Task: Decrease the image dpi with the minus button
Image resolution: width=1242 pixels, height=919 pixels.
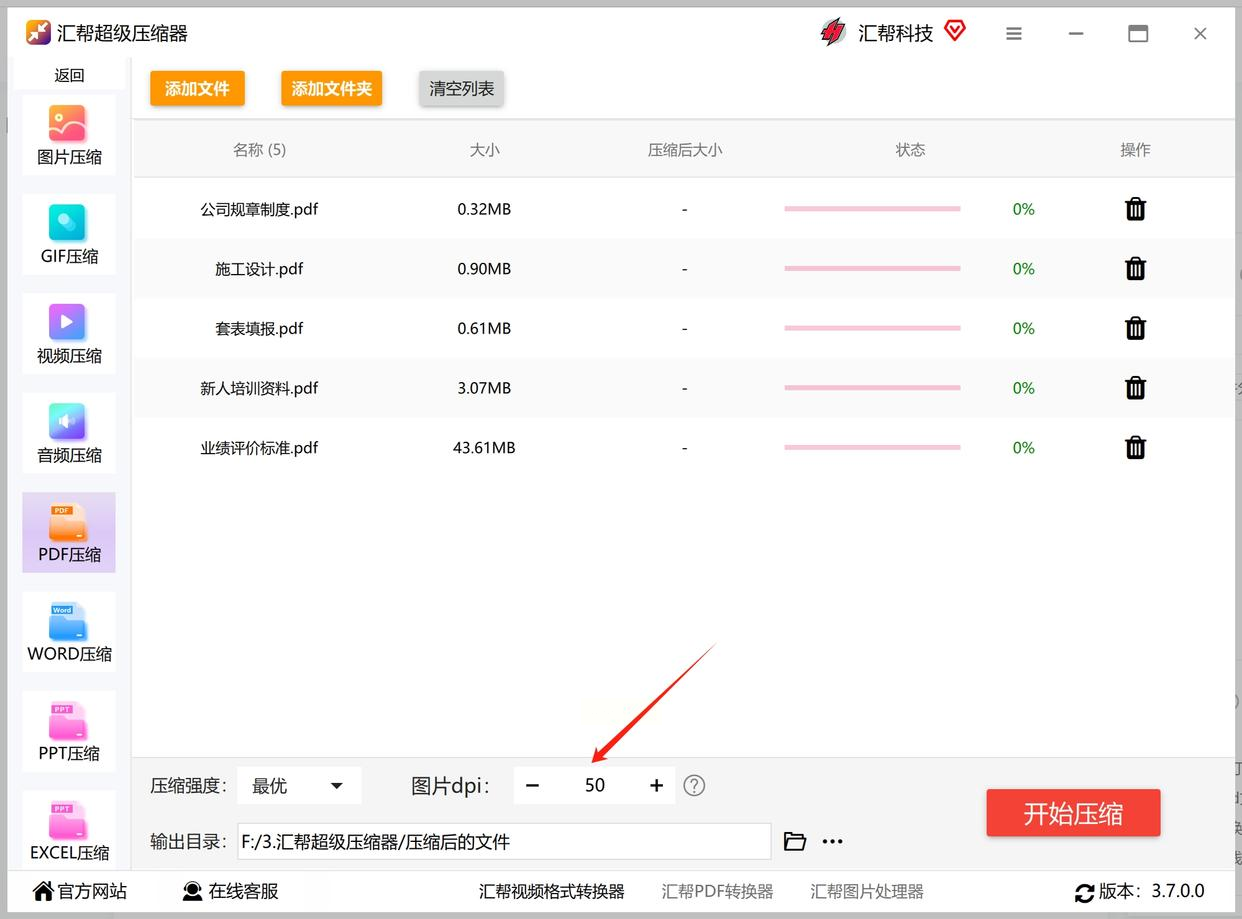Action: (x=532, y=785)
